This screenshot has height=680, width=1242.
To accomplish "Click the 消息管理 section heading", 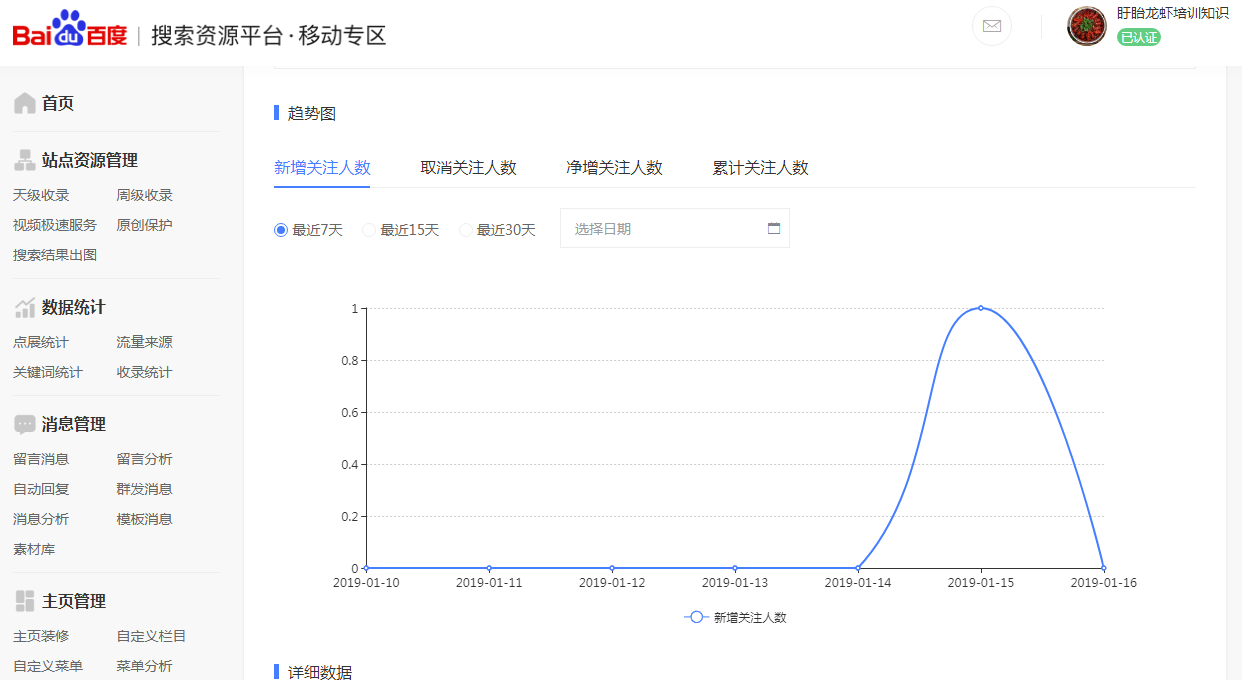I will [x=74, y=424].
